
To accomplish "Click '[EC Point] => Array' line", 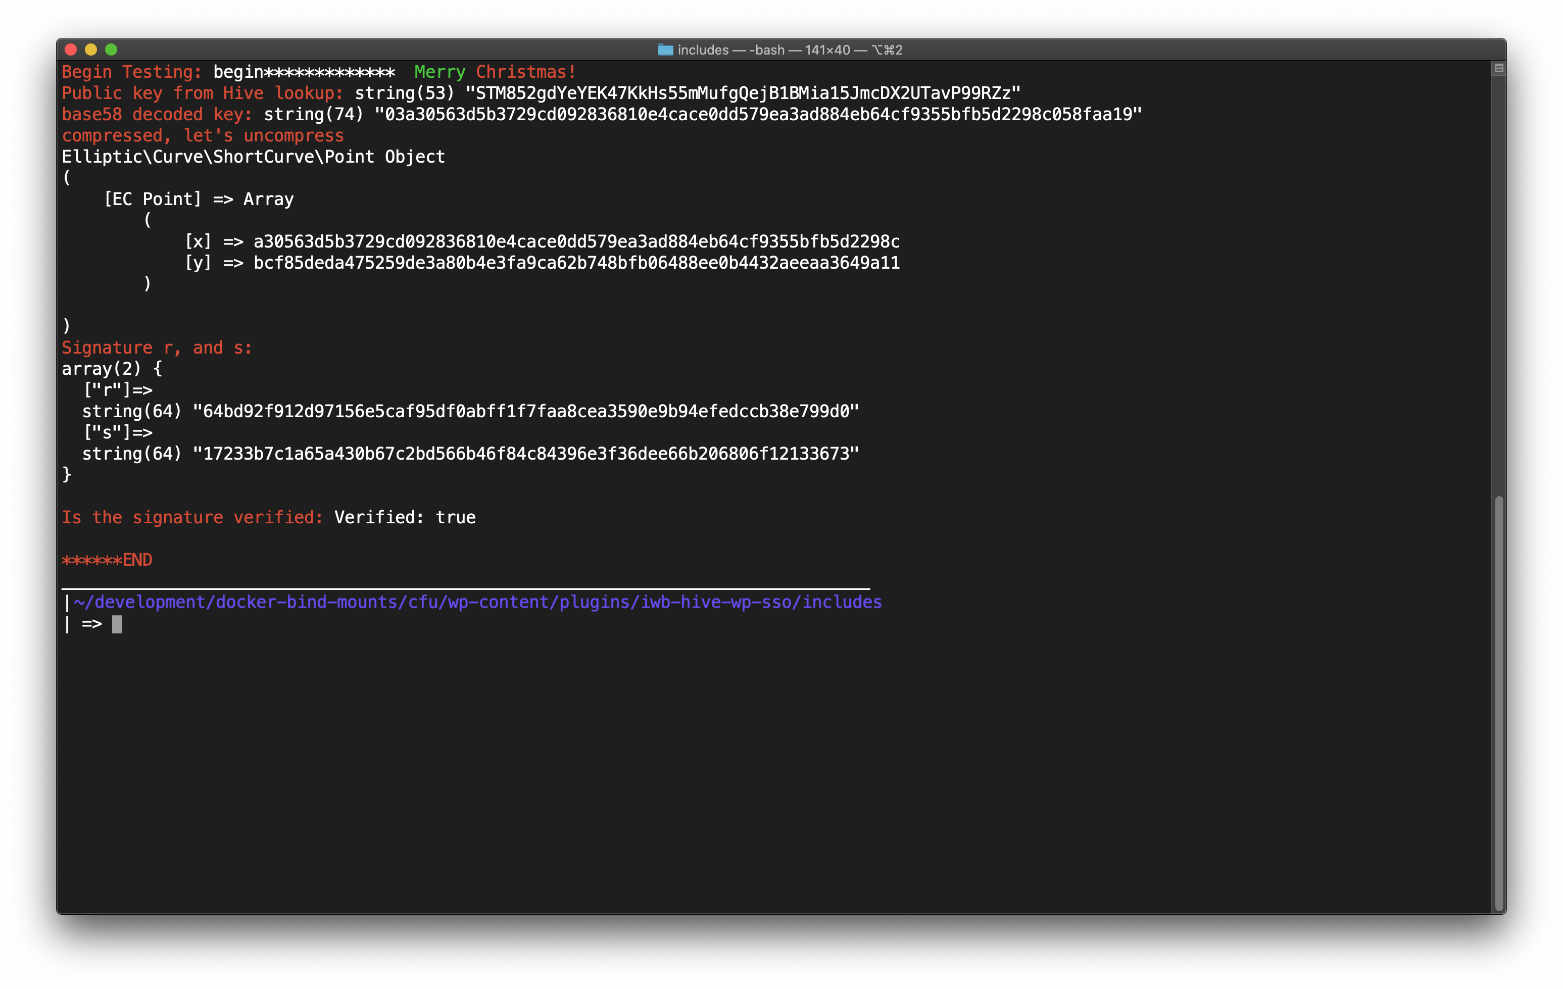I will pos(199,199).
